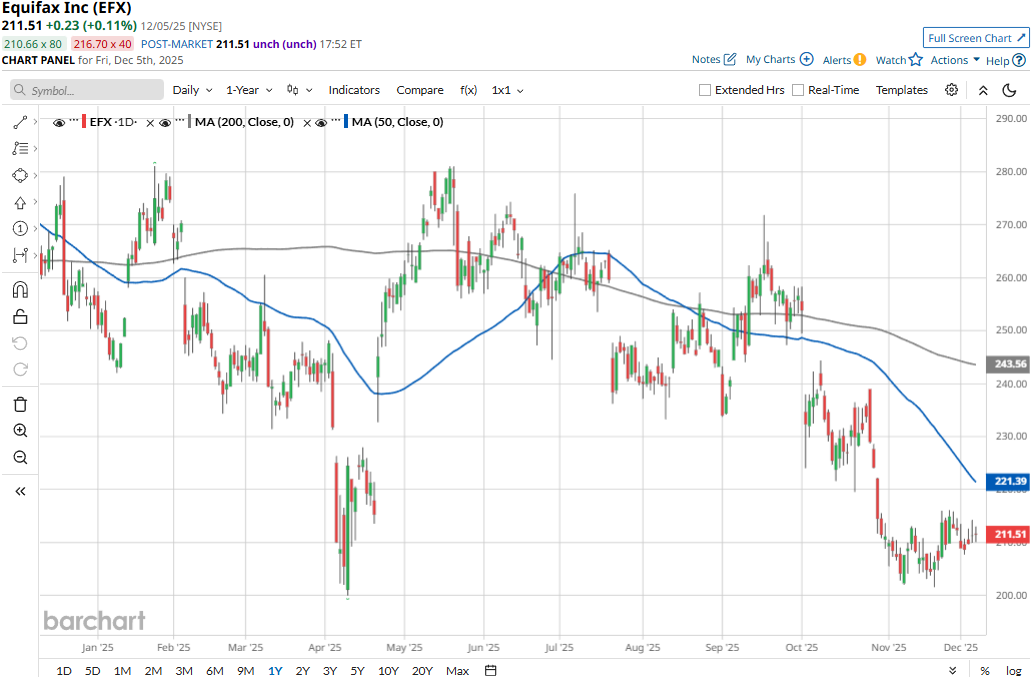The height and width of the screenshot is (677, 1032).
Task: Select the 6M time range tab
Action: tap(214, 670)
